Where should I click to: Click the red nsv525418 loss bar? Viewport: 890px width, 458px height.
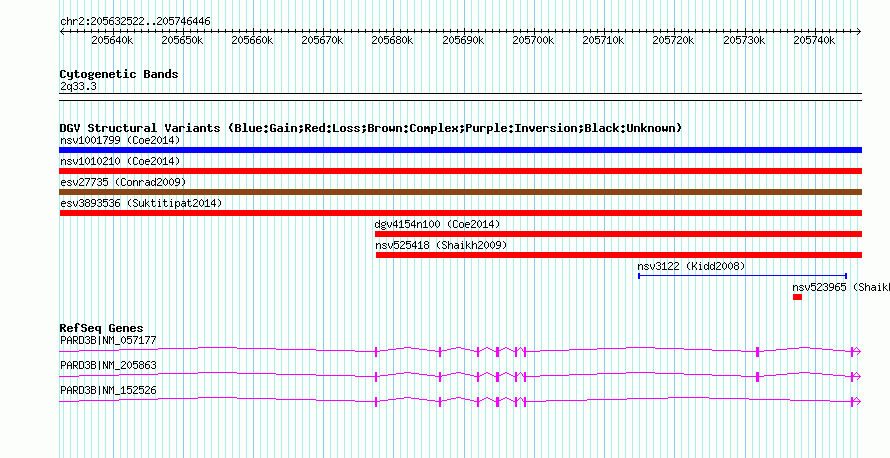619,255
